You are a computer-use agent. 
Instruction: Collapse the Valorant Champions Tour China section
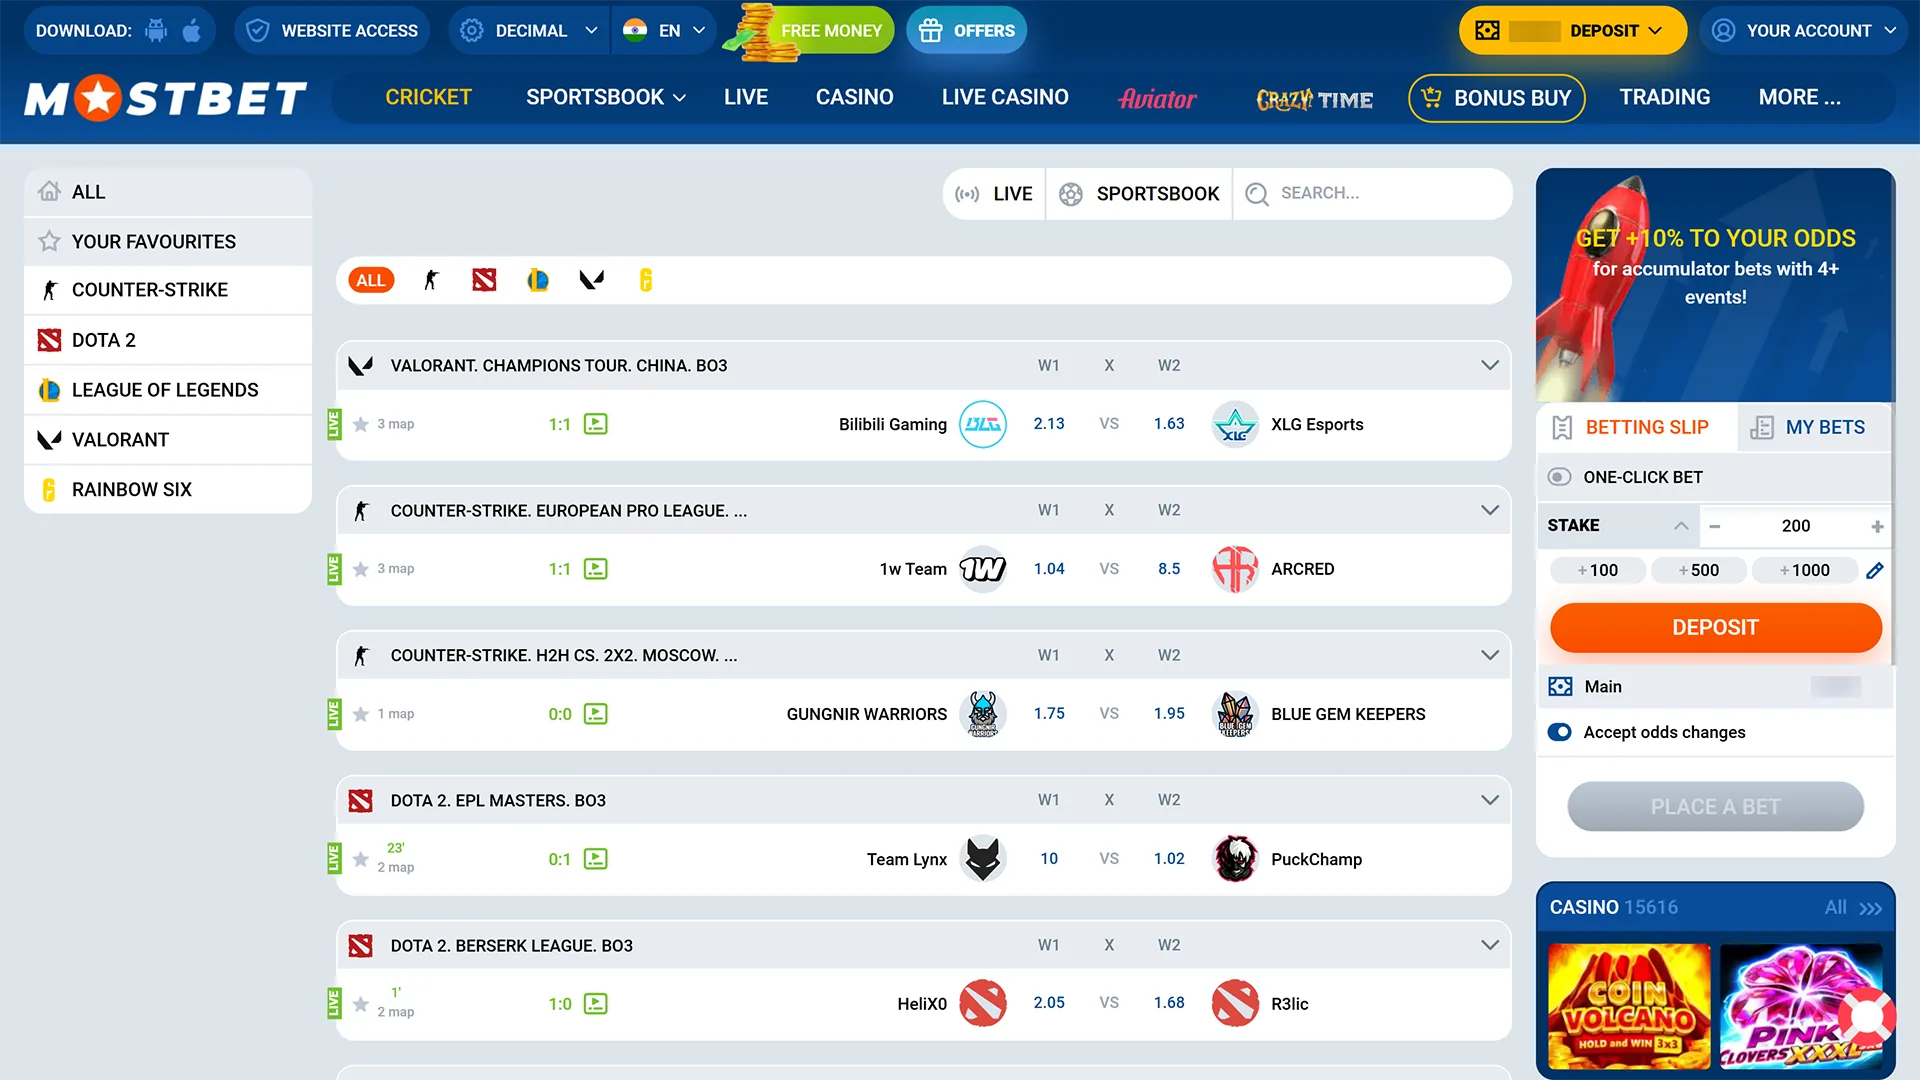1490,365
